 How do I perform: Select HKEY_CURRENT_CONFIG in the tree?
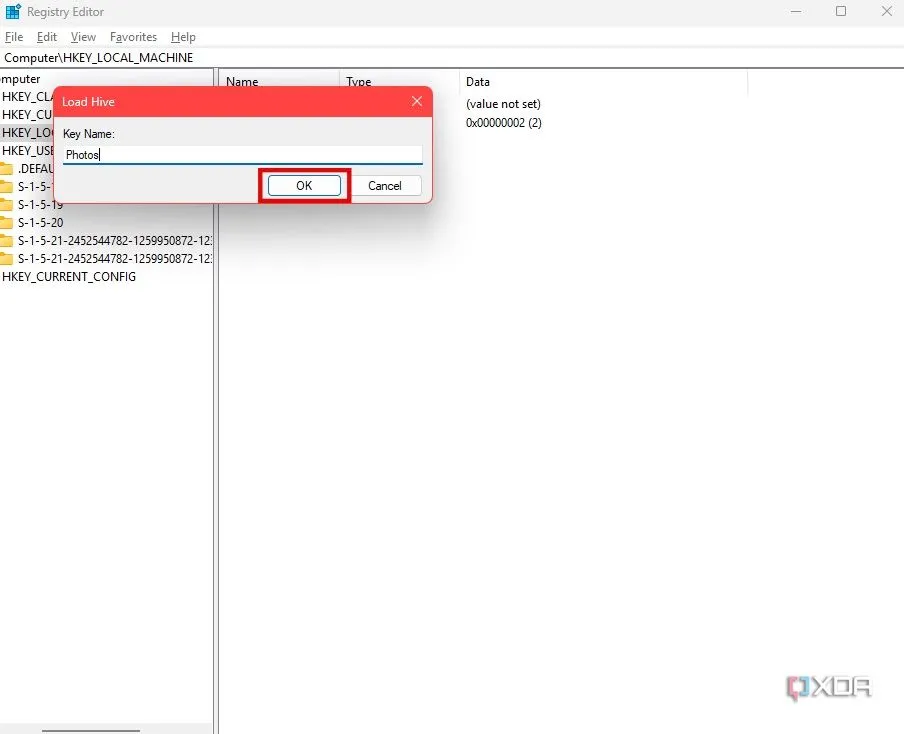(69, 277)
